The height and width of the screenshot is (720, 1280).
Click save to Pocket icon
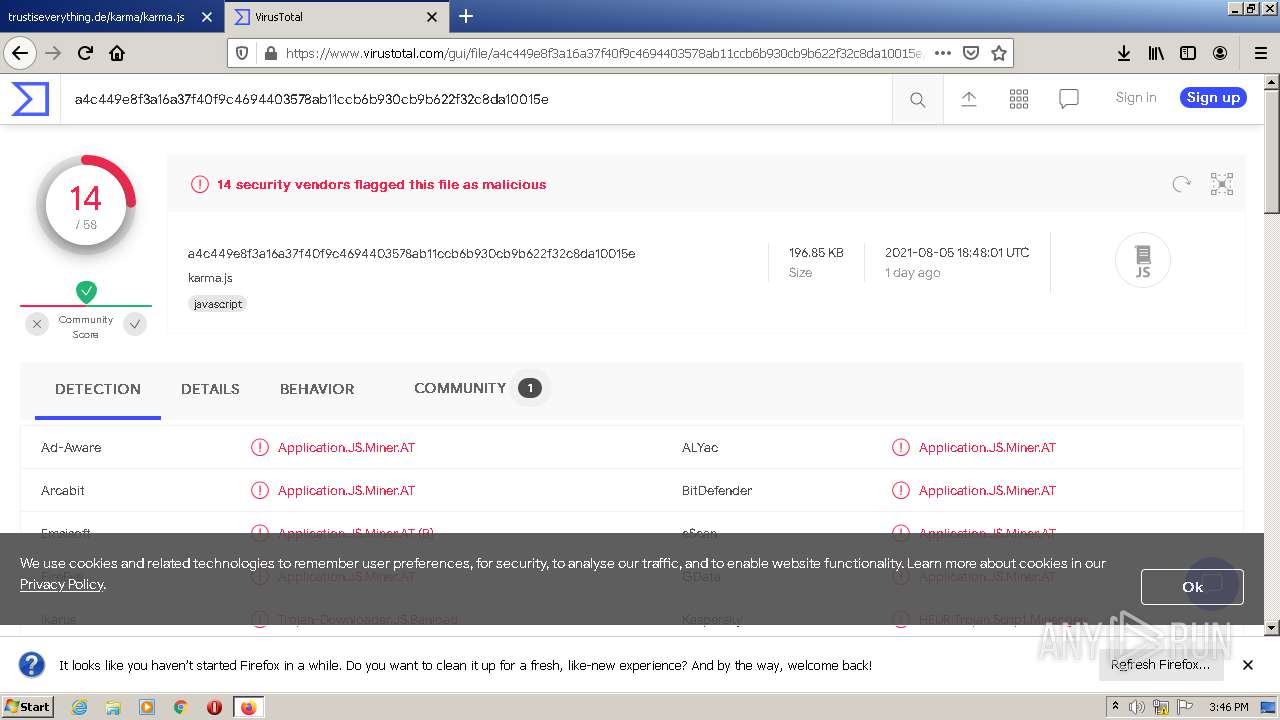coord(971,53)
